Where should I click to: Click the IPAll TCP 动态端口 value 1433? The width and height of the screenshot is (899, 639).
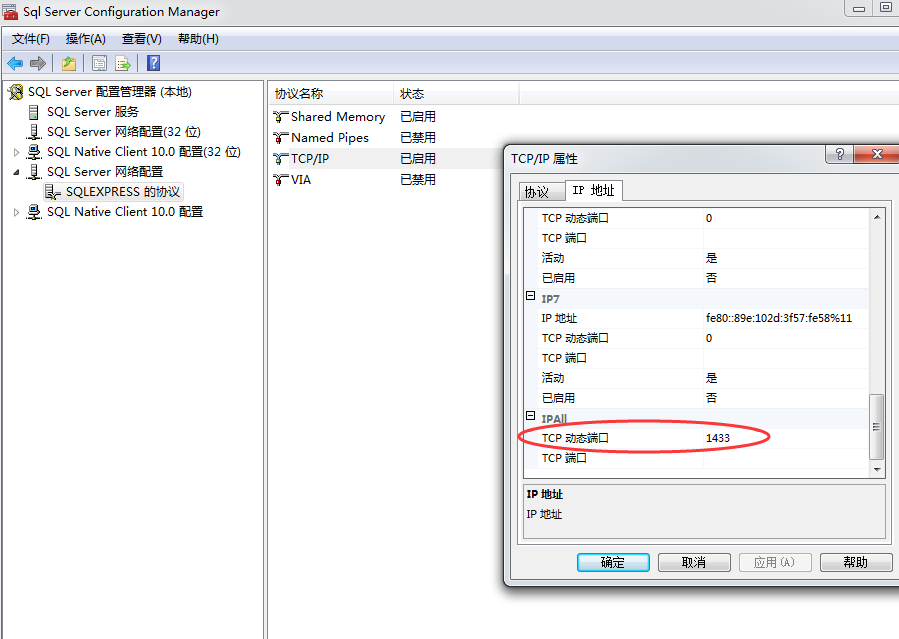click(x=718, y=438)
